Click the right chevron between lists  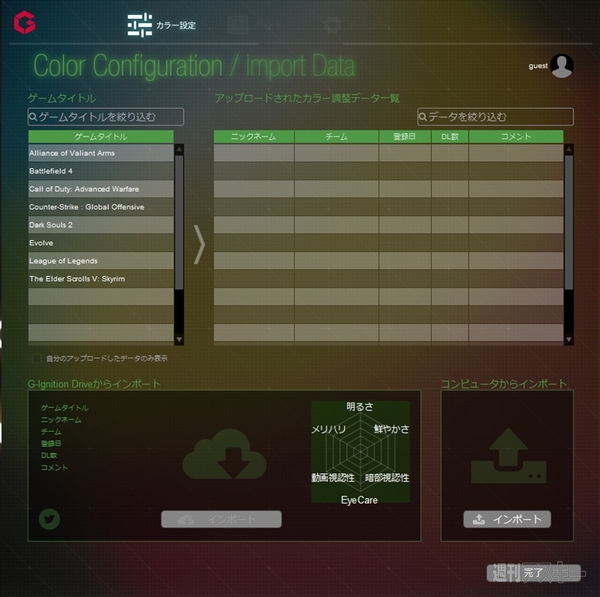tap(199, 245)
